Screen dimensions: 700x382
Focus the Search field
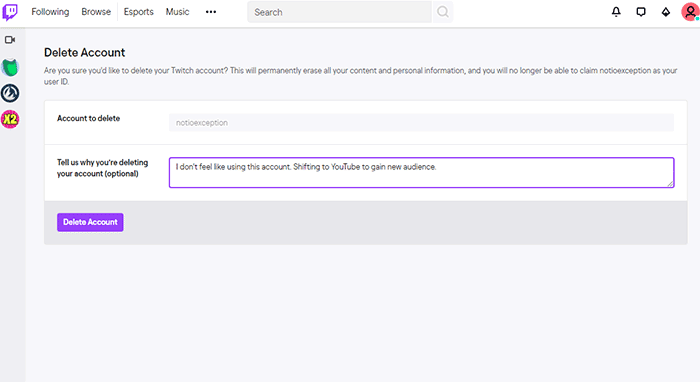[x=339, y=12]
